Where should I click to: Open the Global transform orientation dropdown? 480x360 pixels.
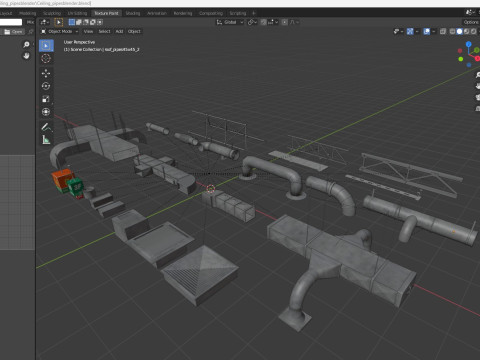(x=230, y=22)
